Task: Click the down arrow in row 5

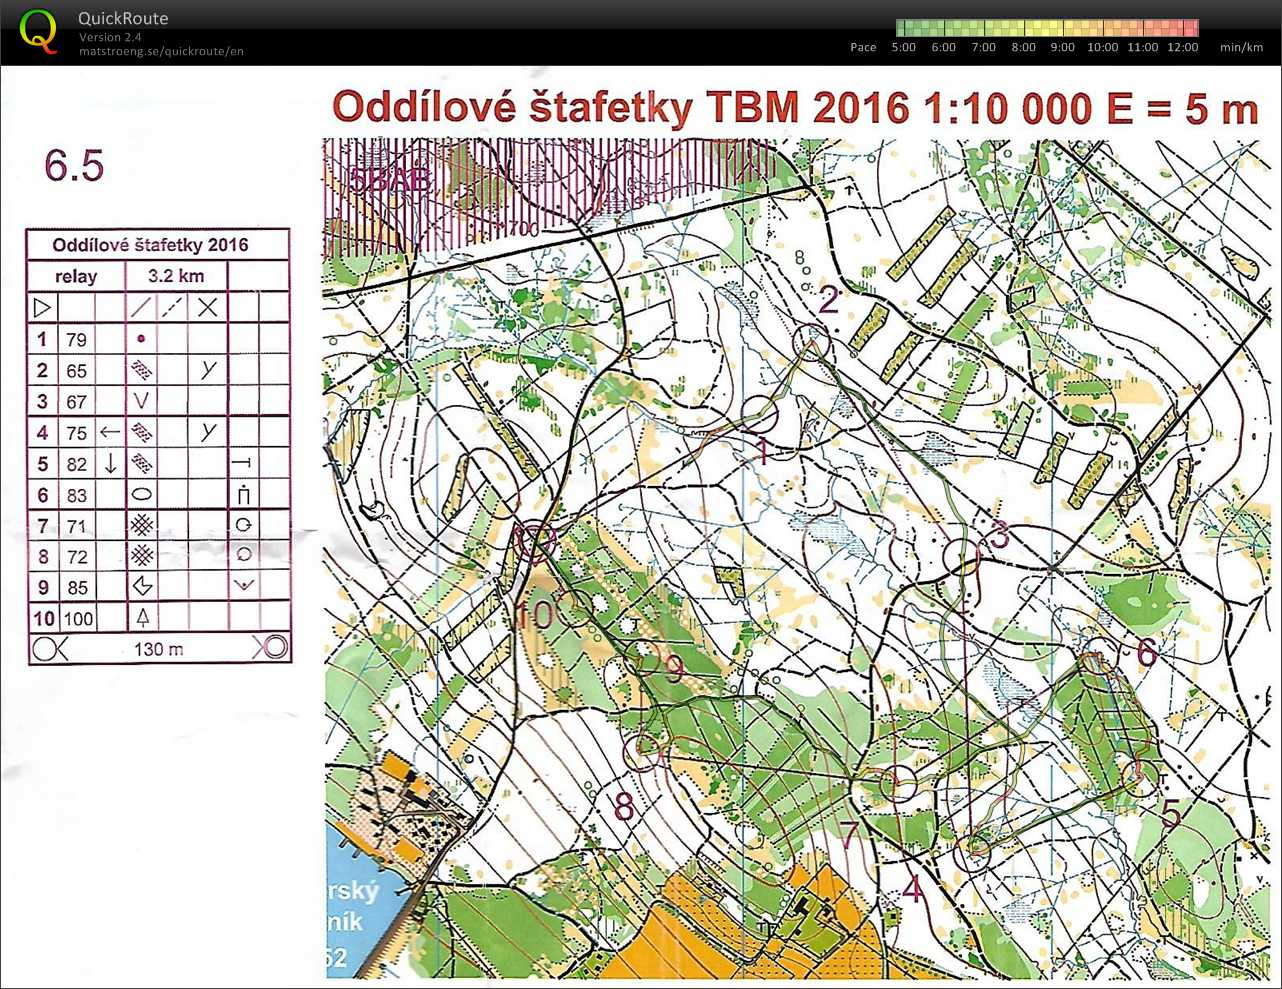Action: point(110,464)
